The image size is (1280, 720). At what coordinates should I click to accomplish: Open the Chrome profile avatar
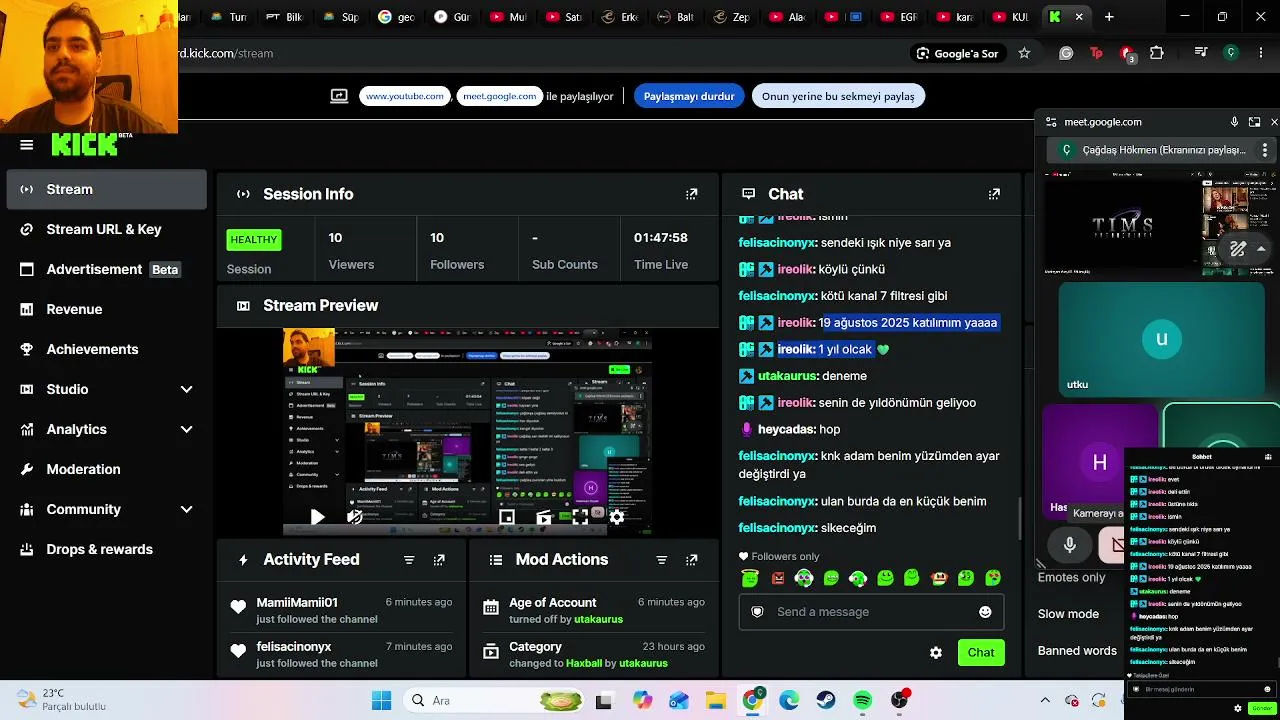click(1231, 53)
